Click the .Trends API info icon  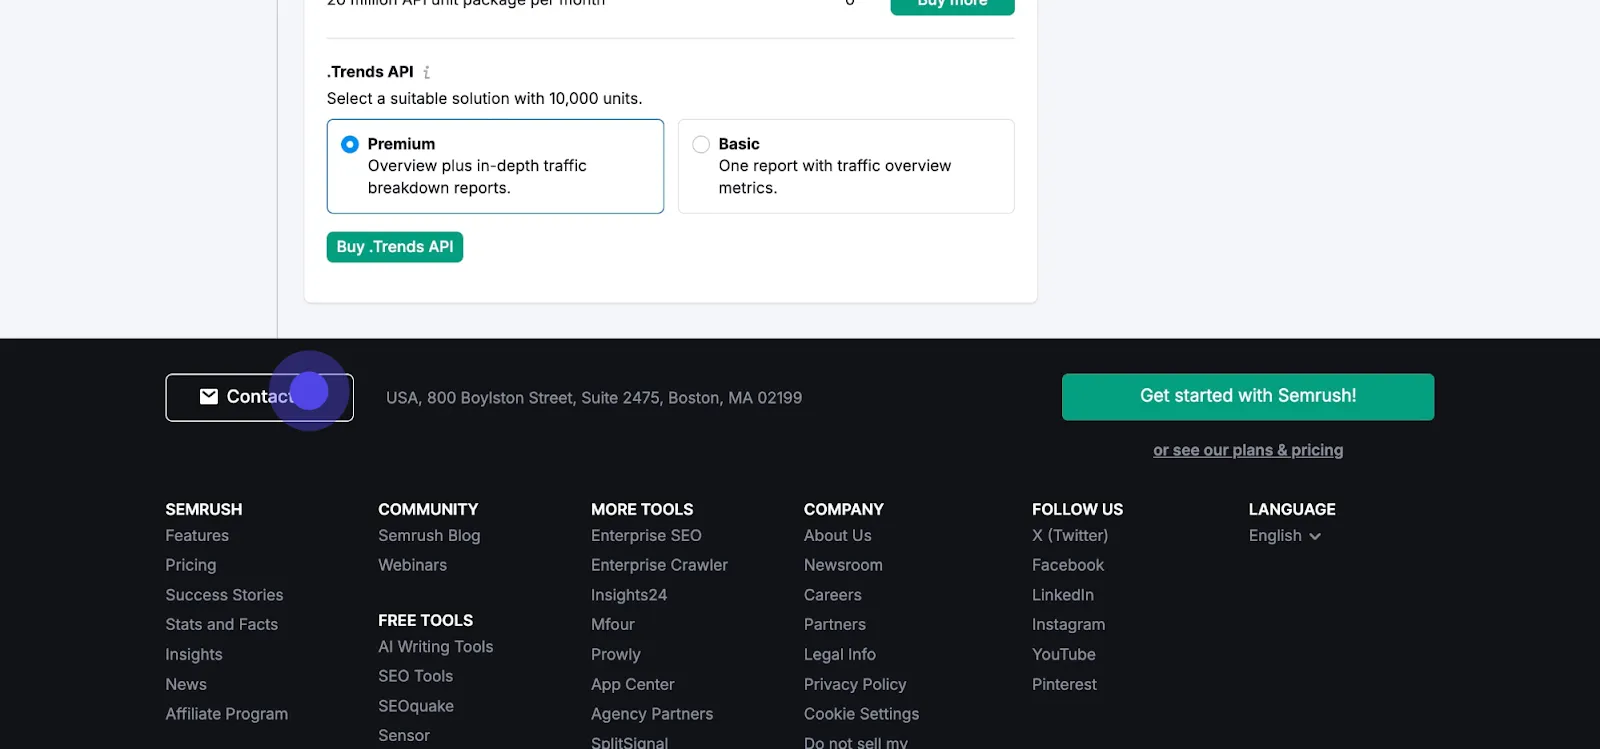pos(427,72)
